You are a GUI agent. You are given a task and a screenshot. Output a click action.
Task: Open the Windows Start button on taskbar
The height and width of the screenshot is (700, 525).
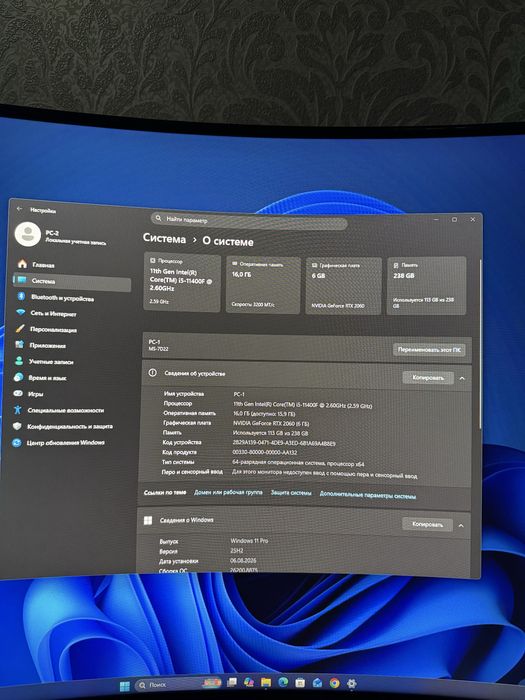(x=125, y=686)
